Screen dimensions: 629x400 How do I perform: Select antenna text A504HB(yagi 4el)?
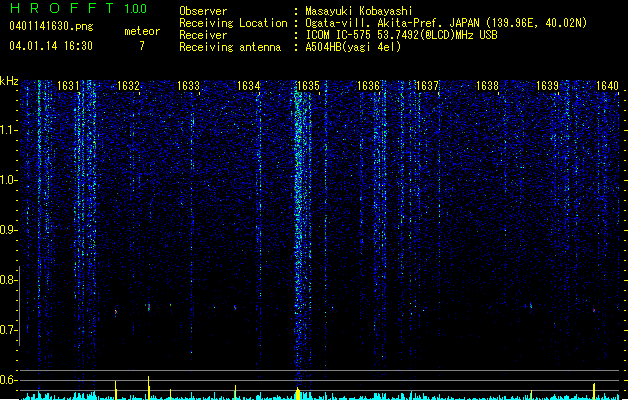(353, 47)
